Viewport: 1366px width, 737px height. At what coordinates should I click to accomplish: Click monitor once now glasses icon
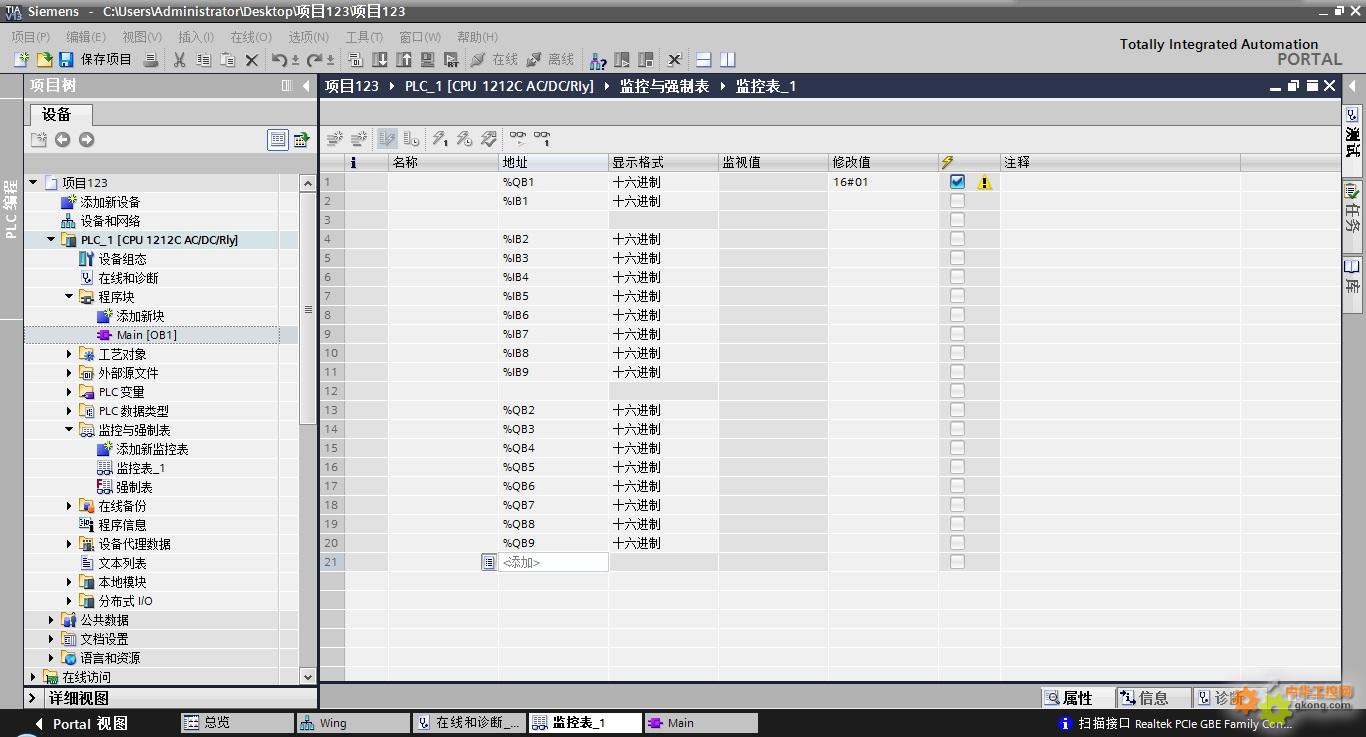pyautogui.click(x=541, y=139)
